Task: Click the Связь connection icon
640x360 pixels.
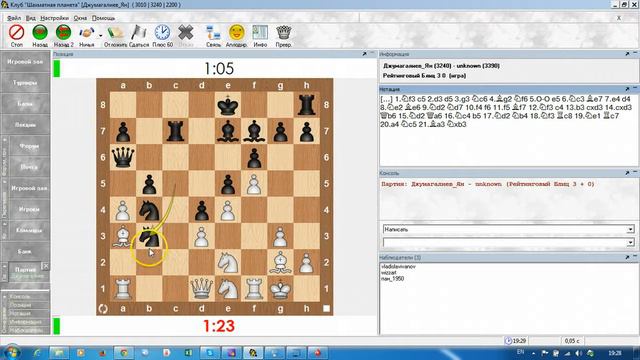Action: point(213,32)
